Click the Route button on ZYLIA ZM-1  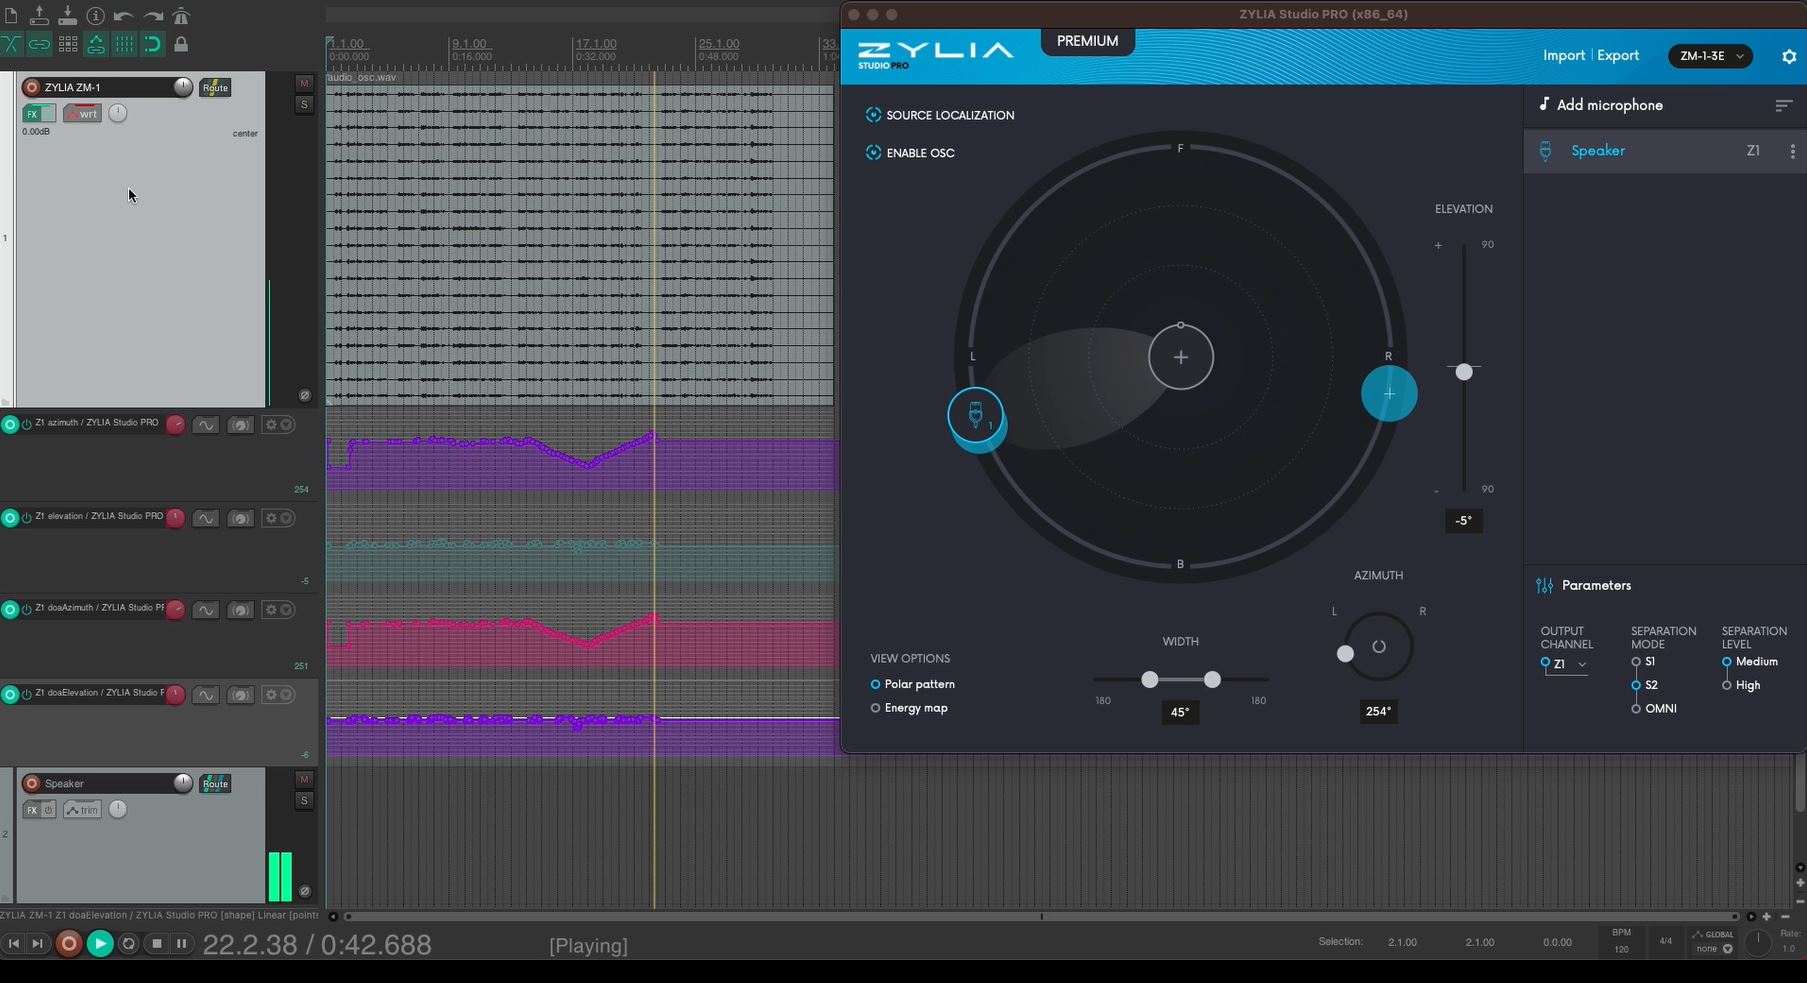214,88
